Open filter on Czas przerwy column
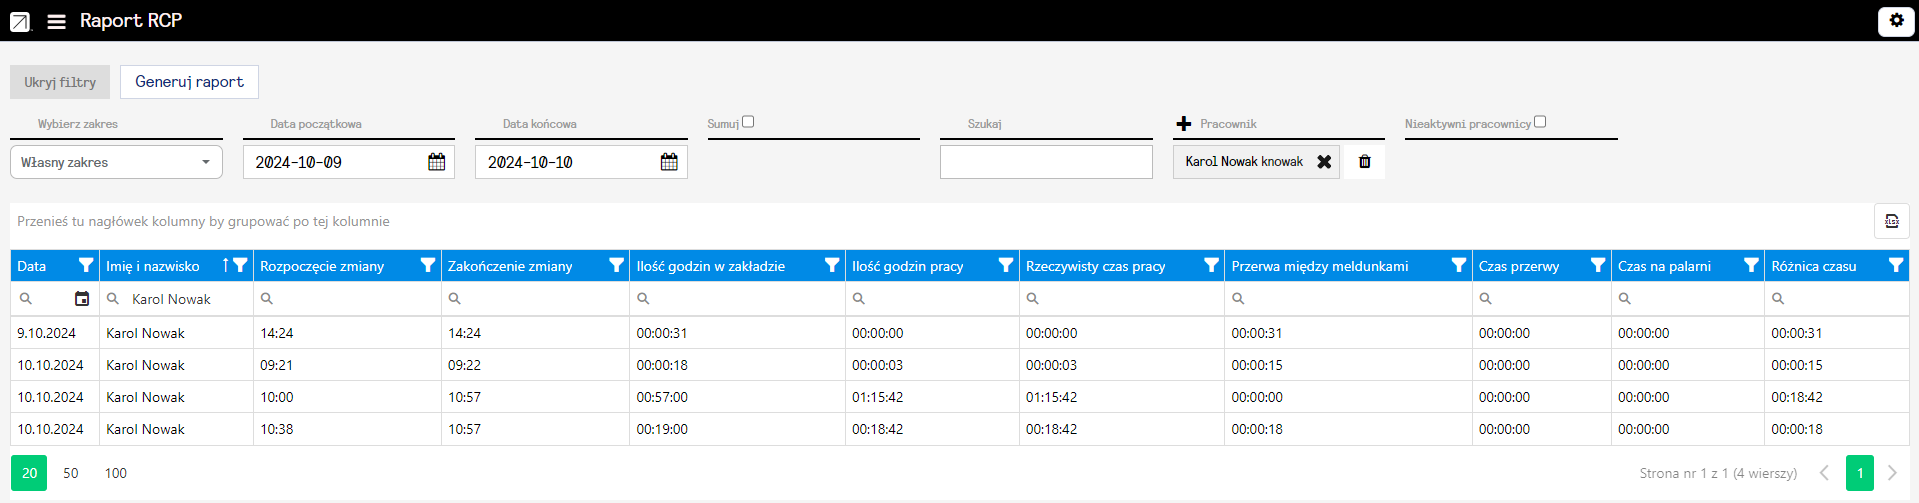The width and height of the screenshot is (1919, 503). [x=1597, y=266]
